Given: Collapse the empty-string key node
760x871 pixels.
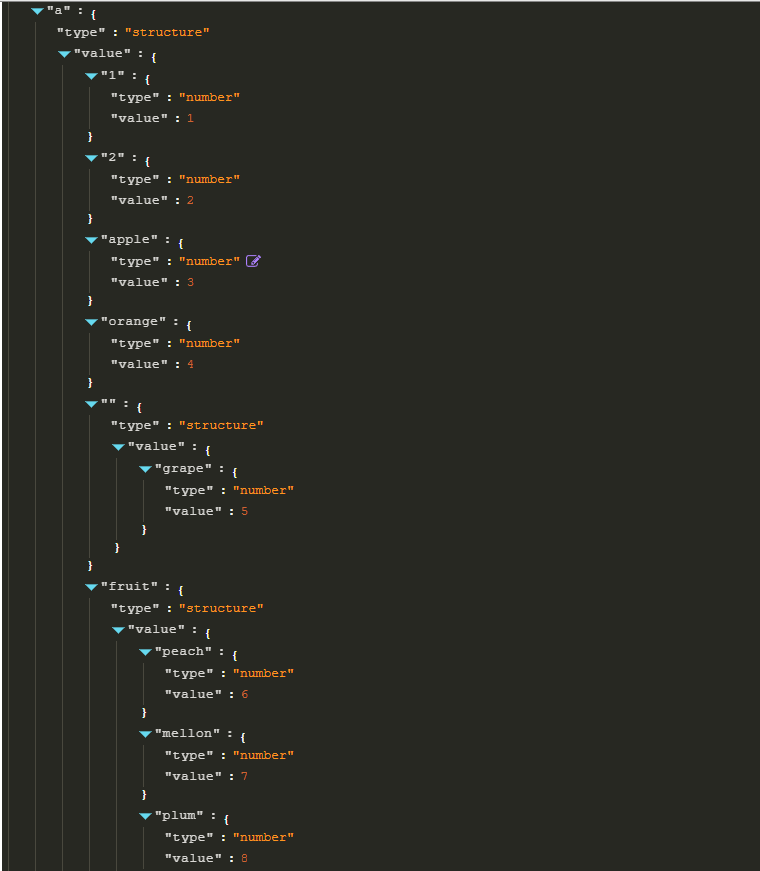Looking at the screenshot, I should pyautogui.click(x=91, y=404).
